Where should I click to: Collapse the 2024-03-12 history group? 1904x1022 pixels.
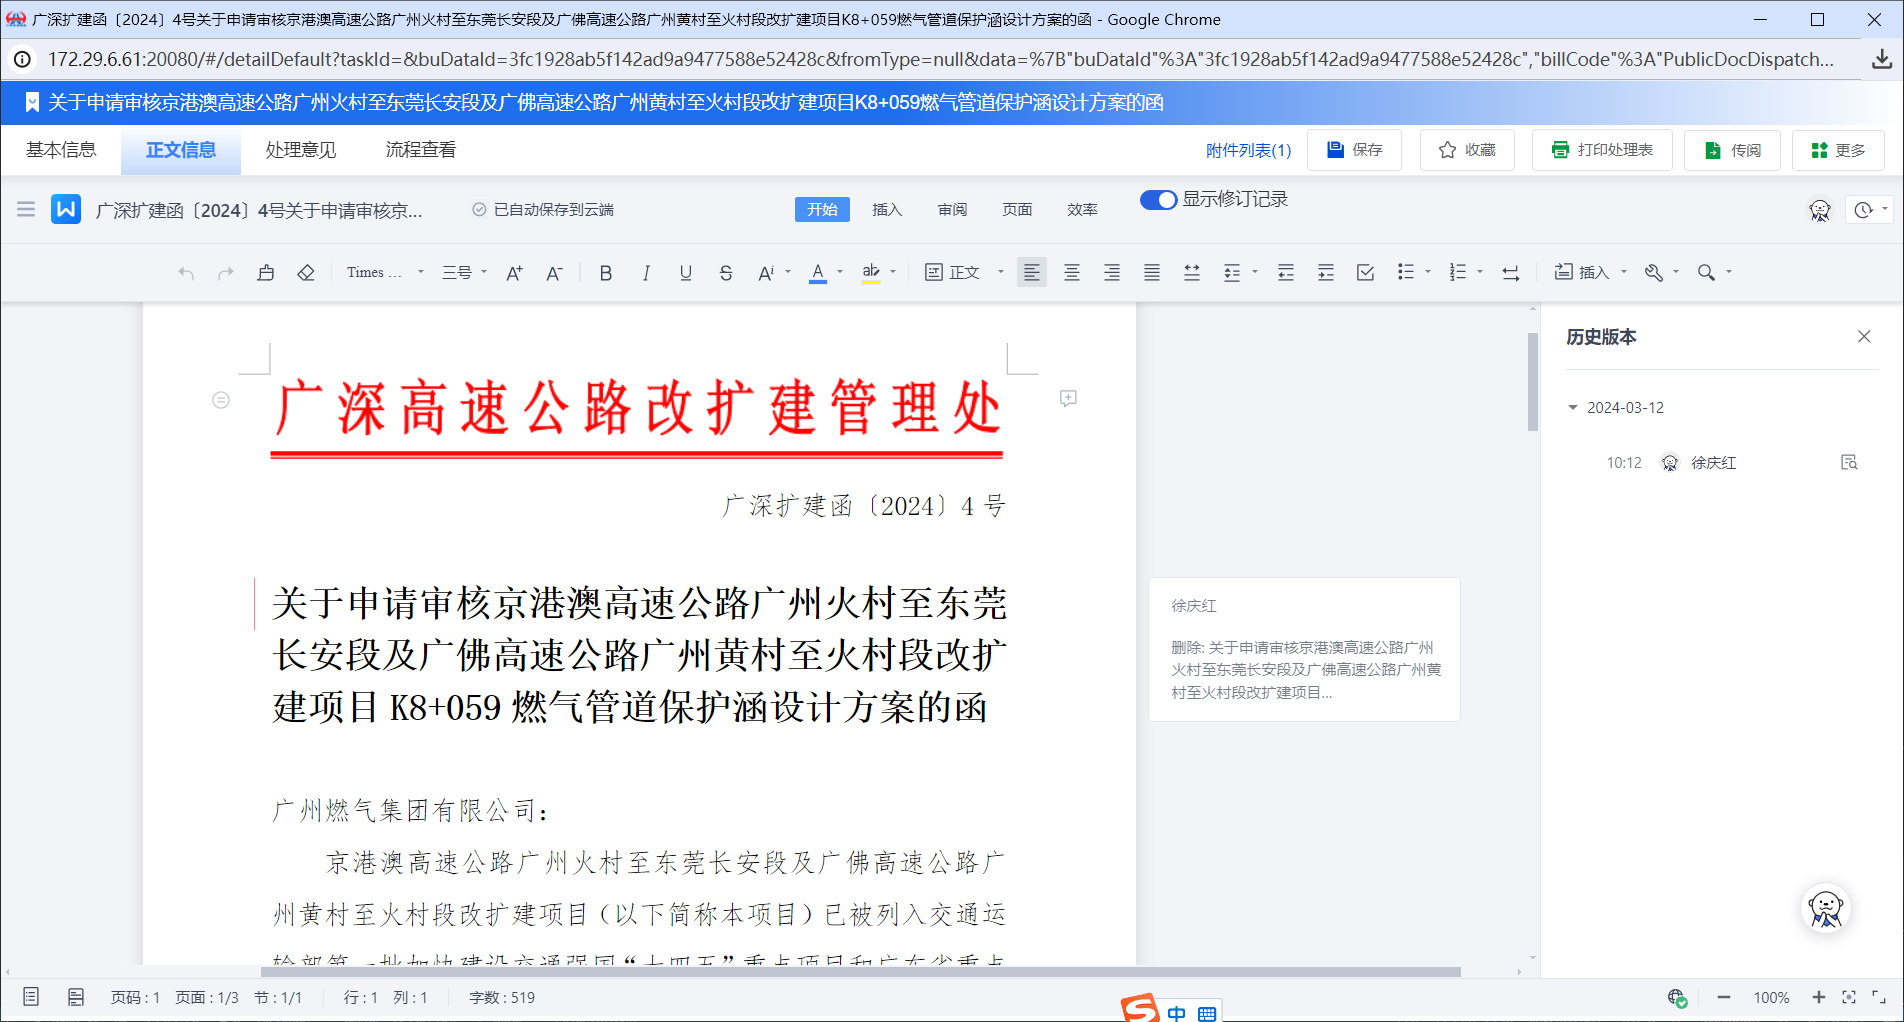[1573, 408]
